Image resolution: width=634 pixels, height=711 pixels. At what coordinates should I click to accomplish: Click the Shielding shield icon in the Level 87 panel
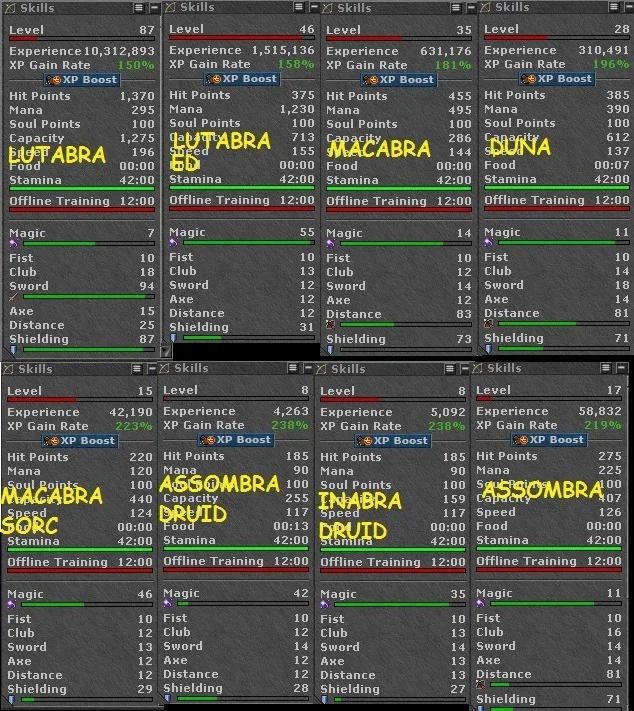(x=14, y=350)
